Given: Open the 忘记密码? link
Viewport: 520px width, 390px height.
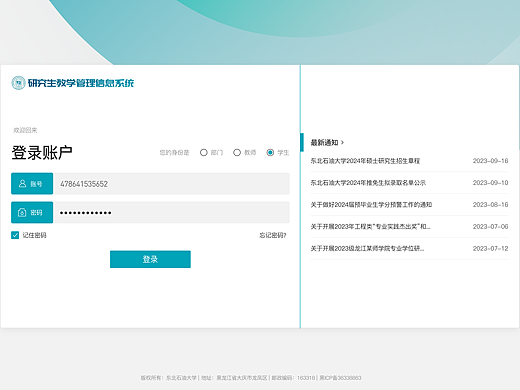Looking at the screenshot, I should tap(273, 235).
